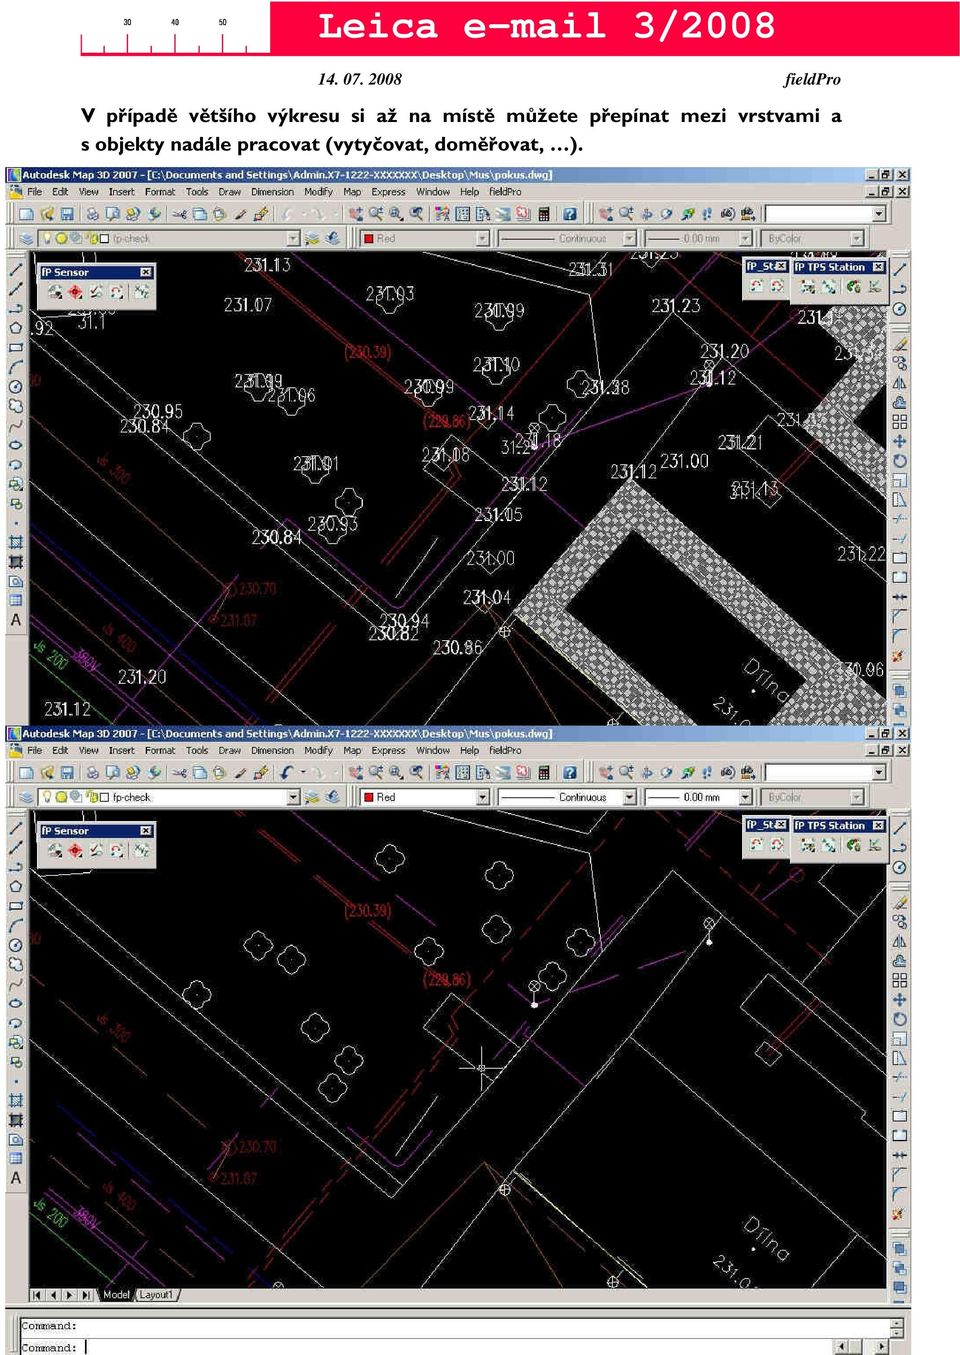Open Map menu in lower AutoCAD window
The height and width of the screenshot is (1355, 960).
click(352, 750)
